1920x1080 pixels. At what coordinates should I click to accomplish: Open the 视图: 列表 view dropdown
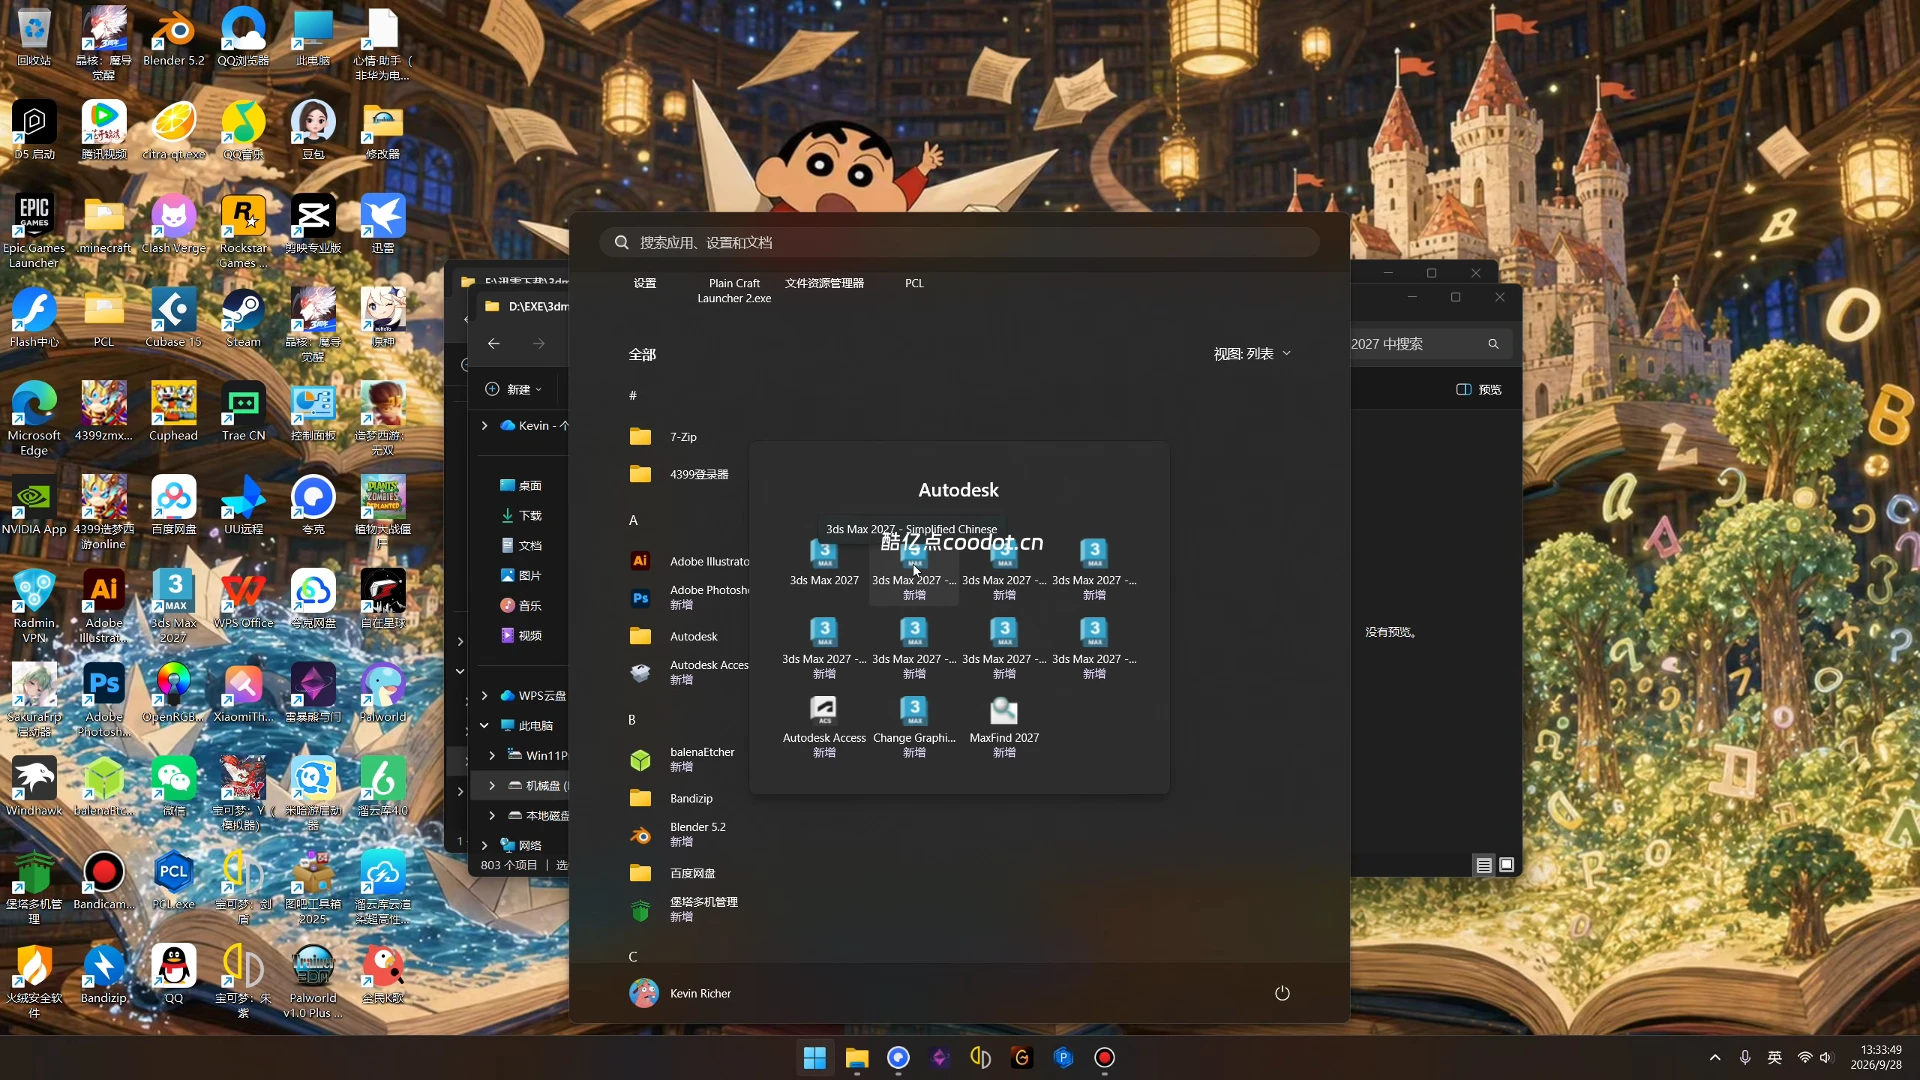tap(1252, 354)
